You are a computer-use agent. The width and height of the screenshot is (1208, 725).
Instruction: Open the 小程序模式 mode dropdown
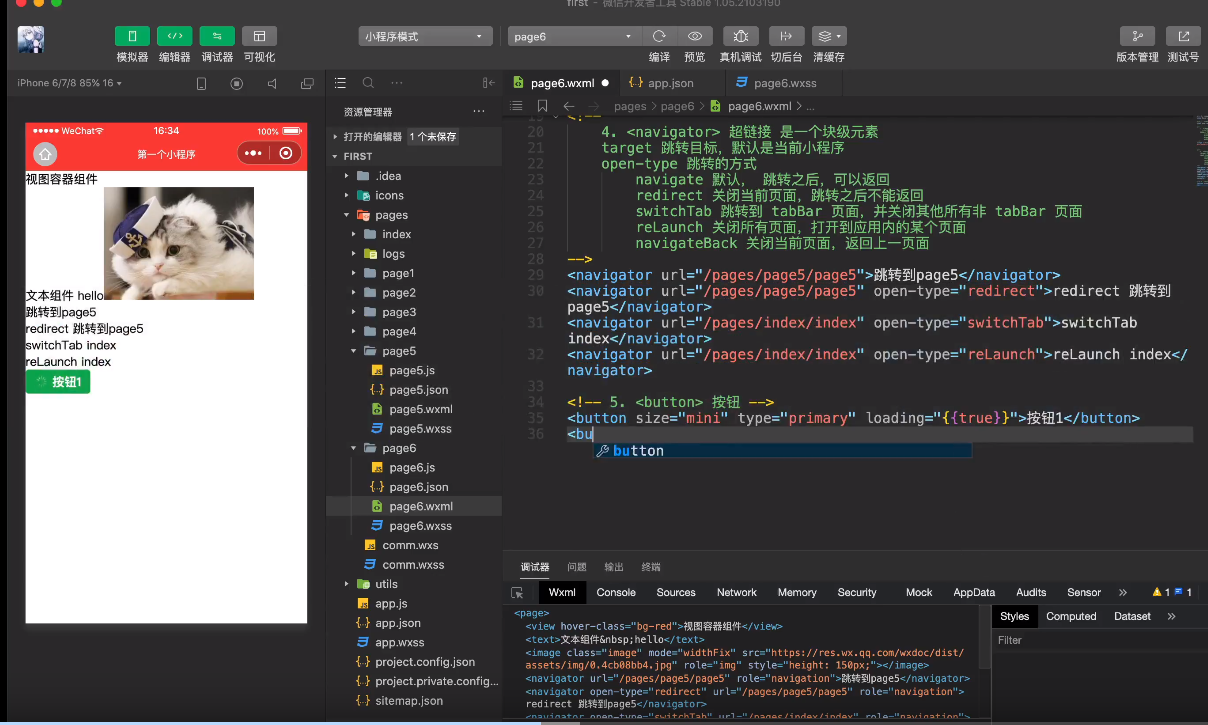pos(425,36)
